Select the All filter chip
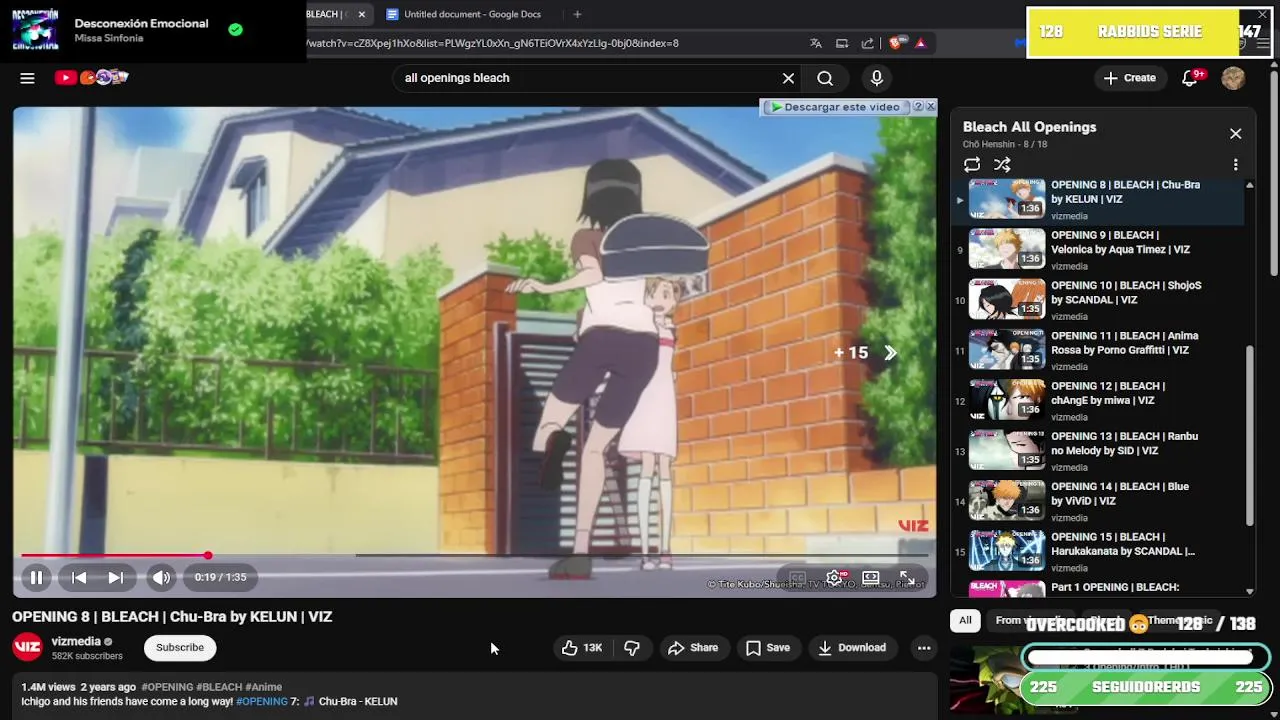The width and height of the screenshot is (1280, 720). click(965, 620)
